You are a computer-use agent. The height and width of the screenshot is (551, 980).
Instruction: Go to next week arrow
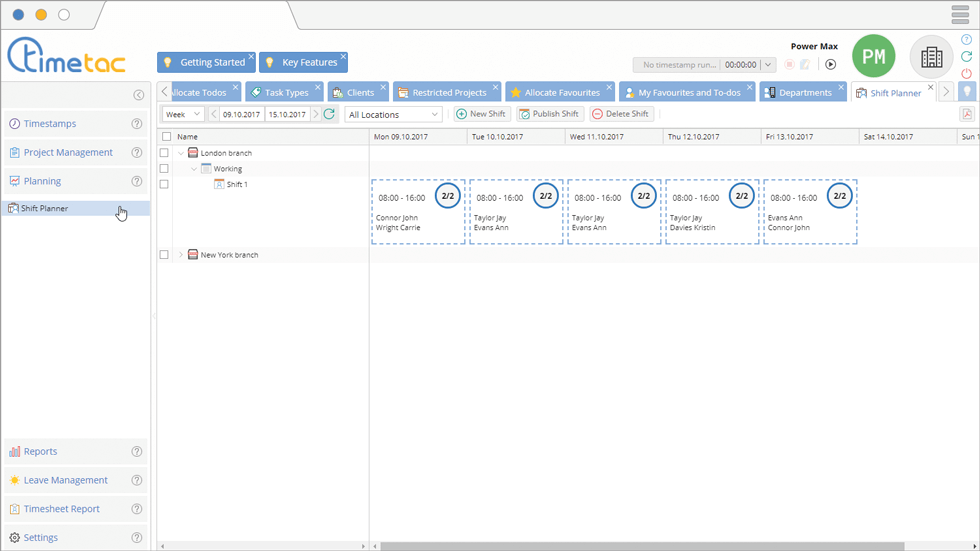316,114
